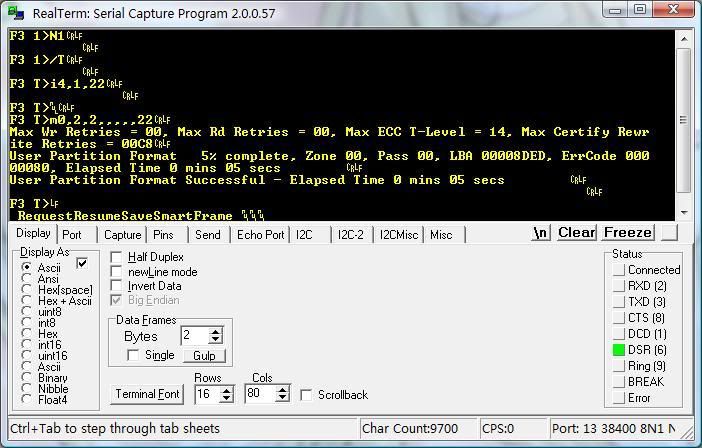
Task: Click the Bytes value field
Action: pyautogui.click(x=195, y=335)
